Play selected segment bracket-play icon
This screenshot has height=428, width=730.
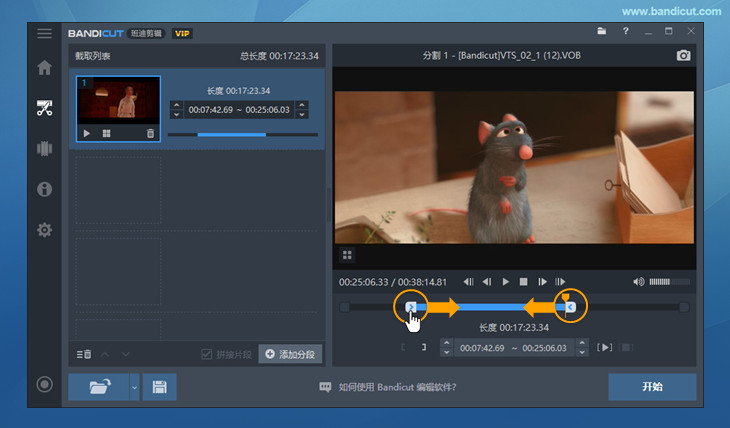605,347
